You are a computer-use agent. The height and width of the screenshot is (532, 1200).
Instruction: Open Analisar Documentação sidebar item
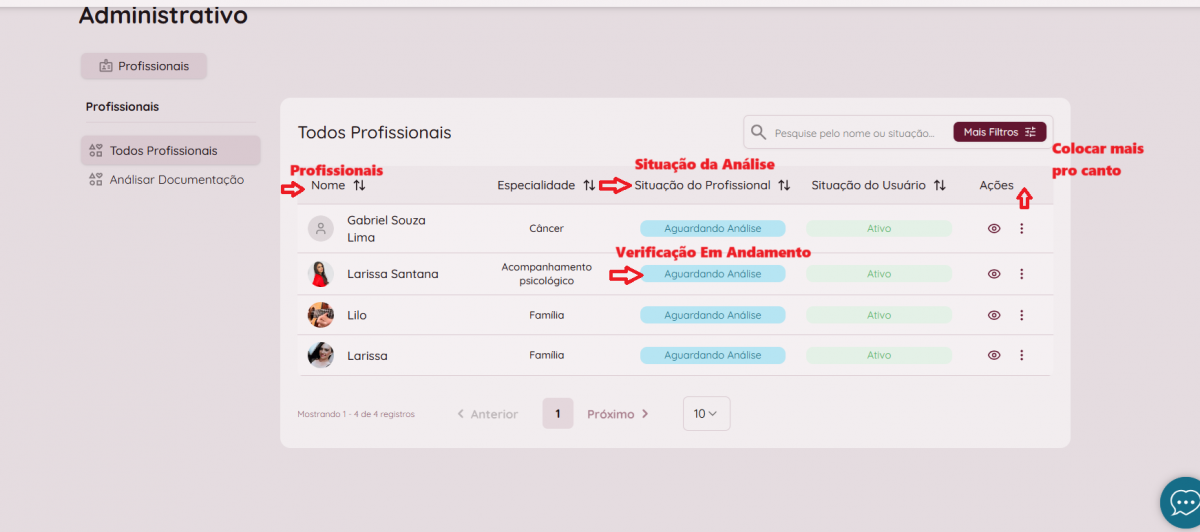coord(176,180)
